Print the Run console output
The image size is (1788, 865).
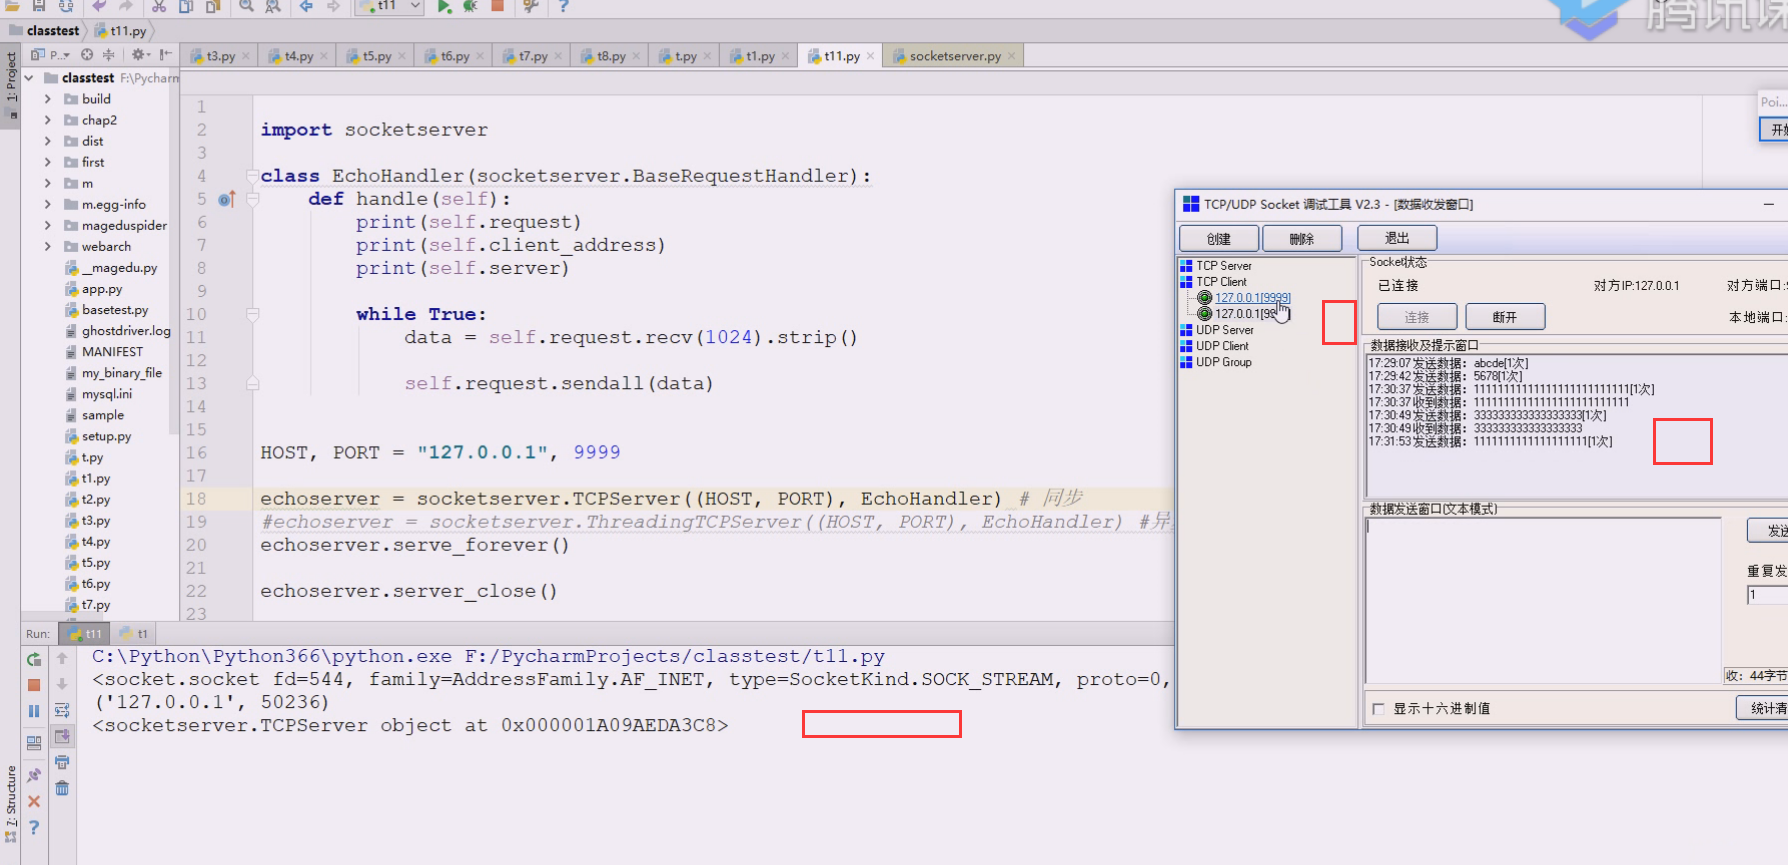(62, 763)
